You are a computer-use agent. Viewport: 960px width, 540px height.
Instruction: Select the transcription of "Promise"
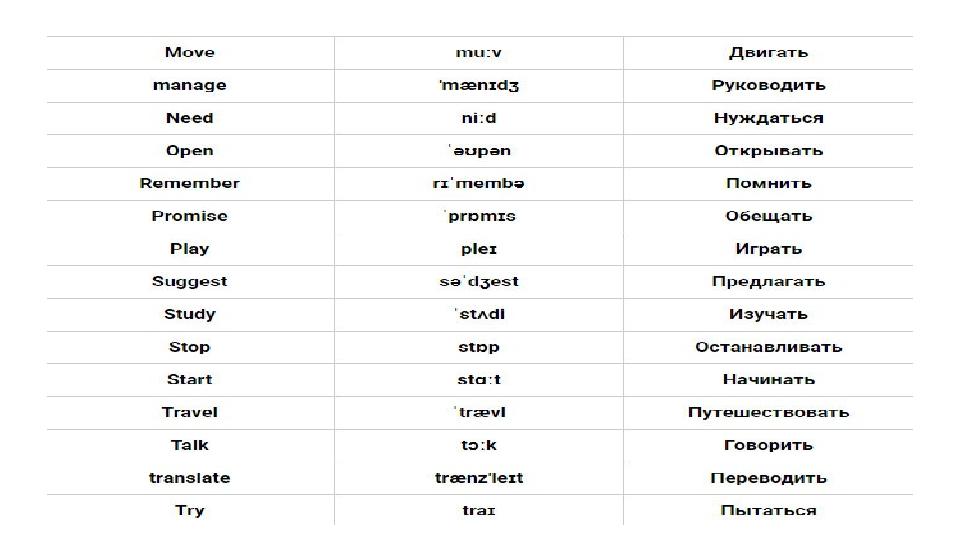pos(481,216)
